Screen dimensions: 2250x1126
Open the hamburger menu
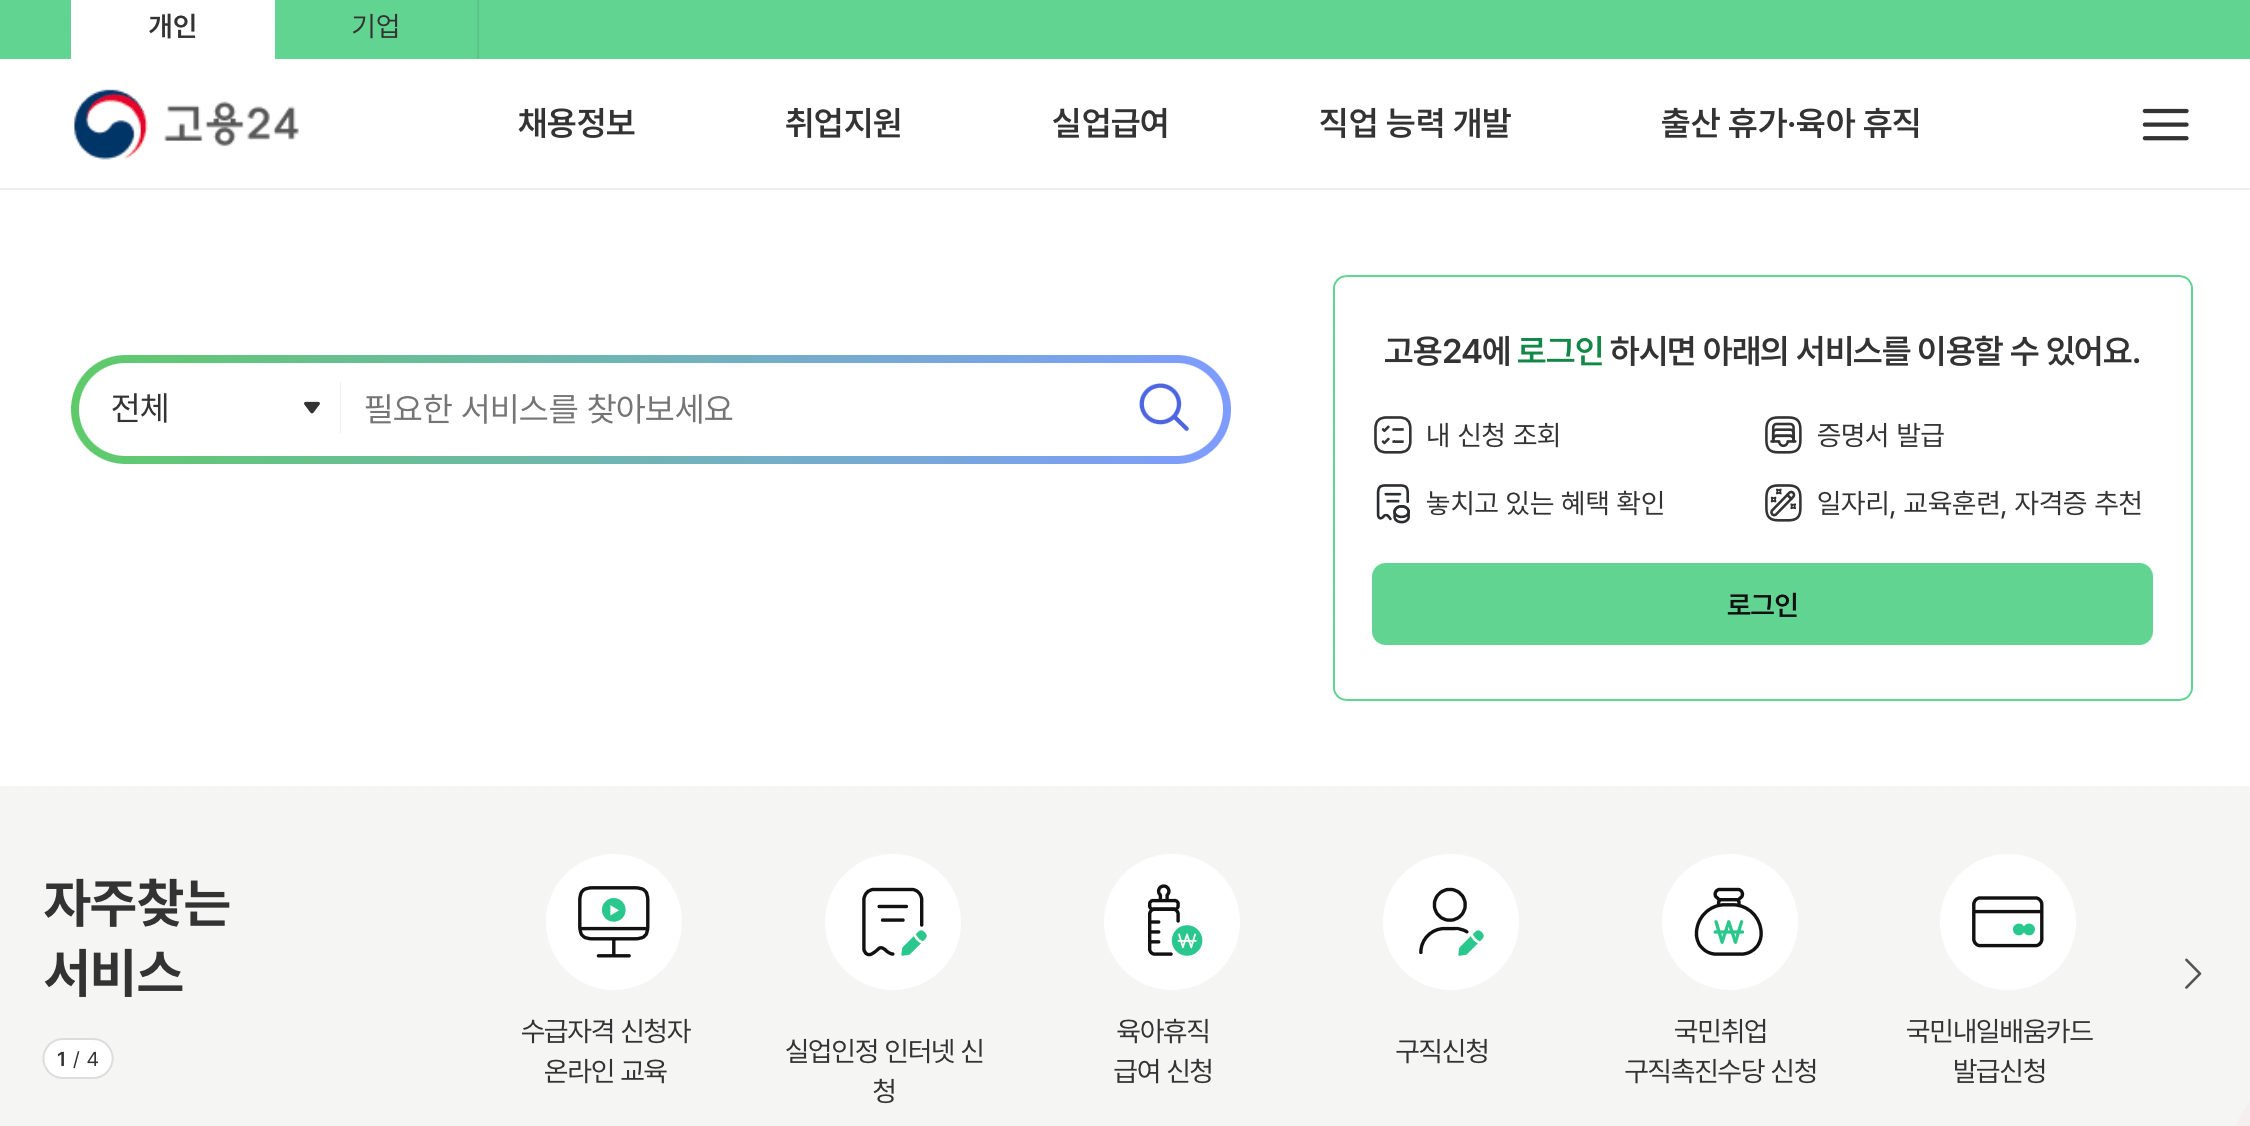point(2165,124)
